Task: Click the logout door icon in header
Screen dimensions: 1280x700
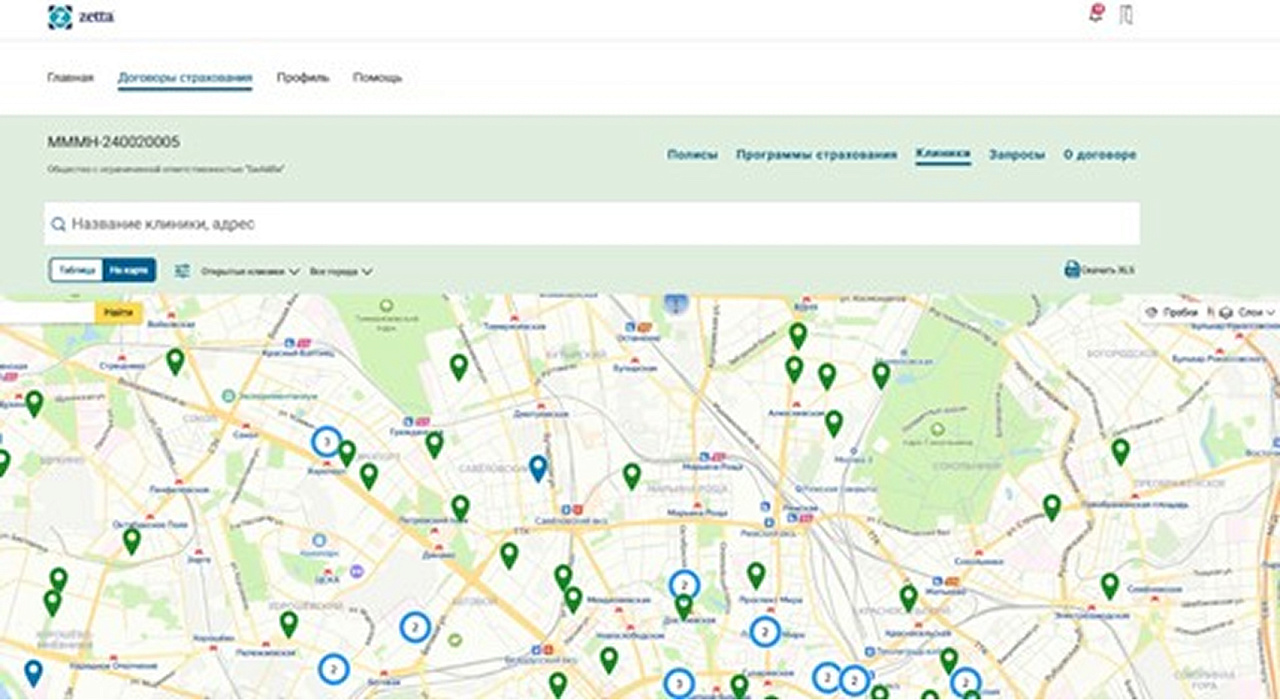Action: point(1126,15)
